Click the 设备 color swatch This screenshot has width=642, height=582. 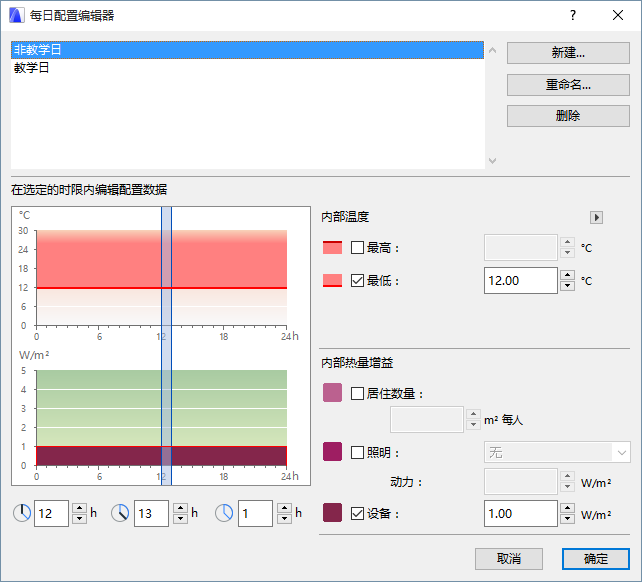click(332, 513)
